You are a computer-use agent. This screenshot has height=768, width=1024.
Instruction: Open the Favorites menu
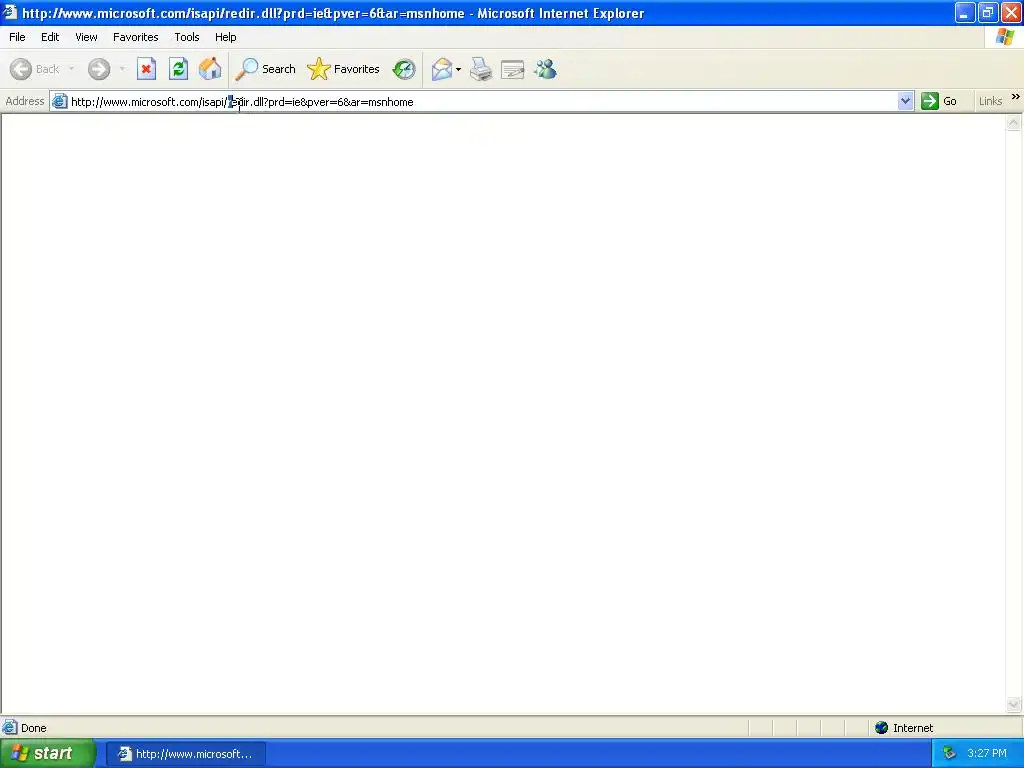click(136, 37)
